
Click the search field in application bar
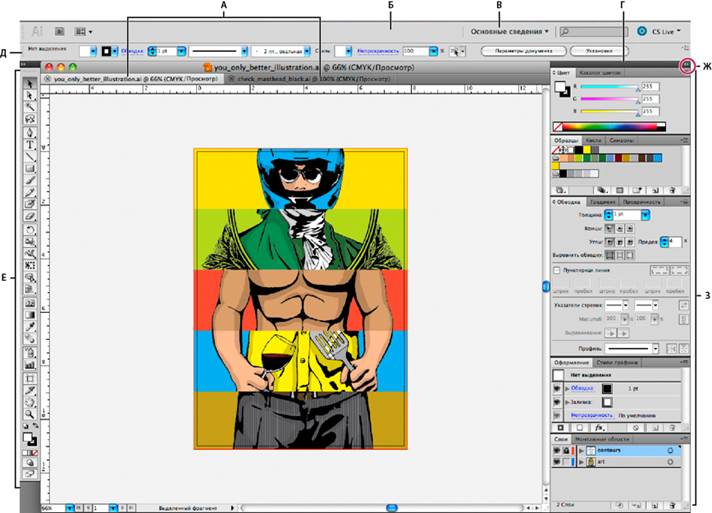(x=593, y=31)
